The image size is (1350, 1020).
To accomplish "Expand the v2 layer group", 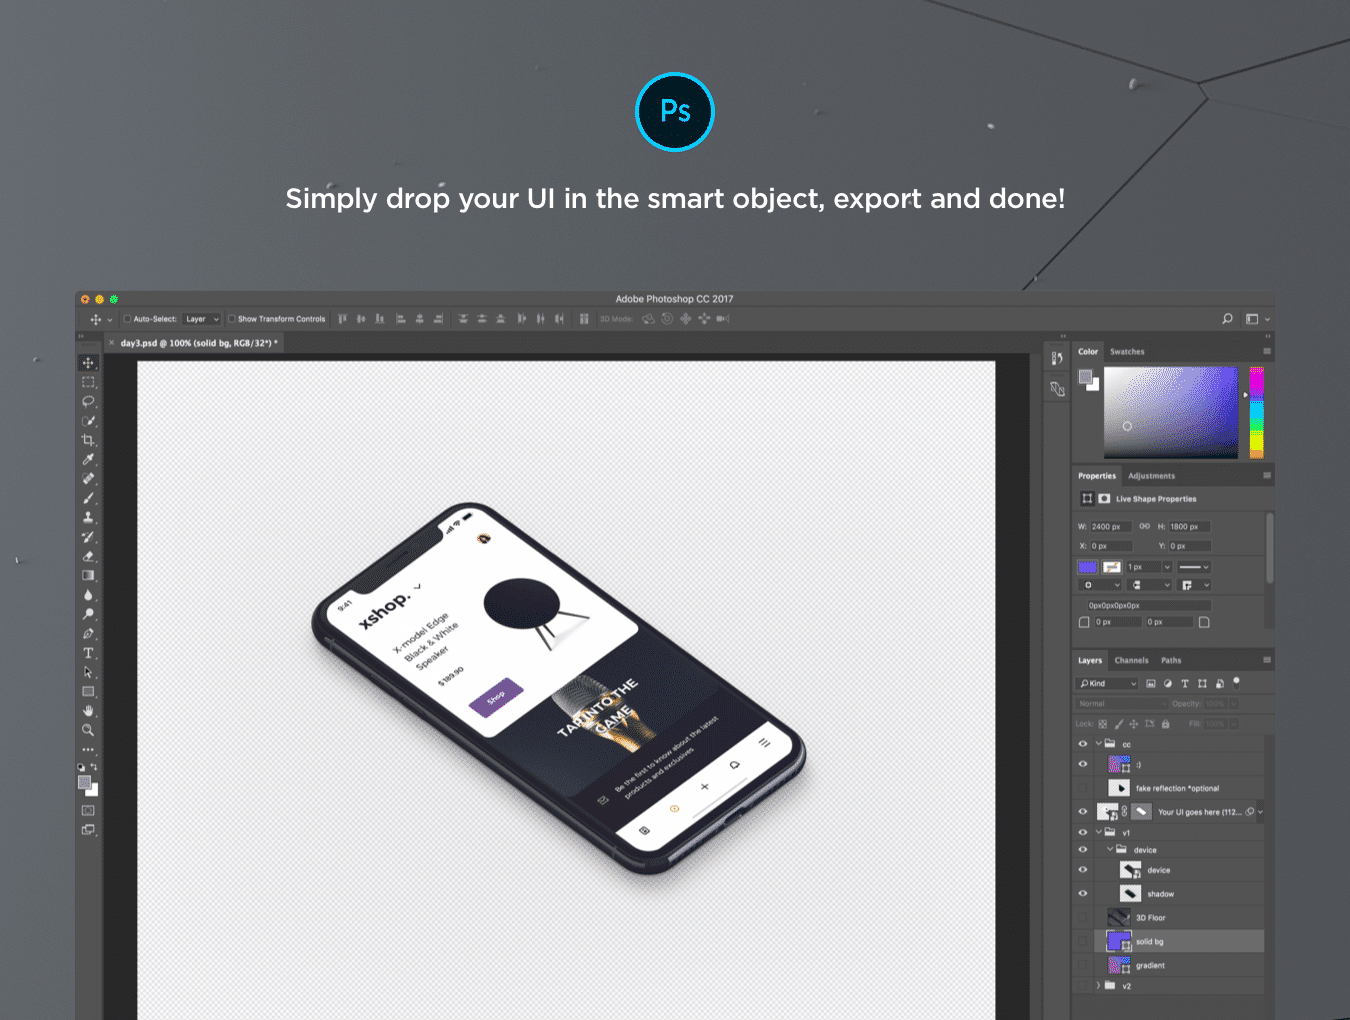I will coord(1098,986).
